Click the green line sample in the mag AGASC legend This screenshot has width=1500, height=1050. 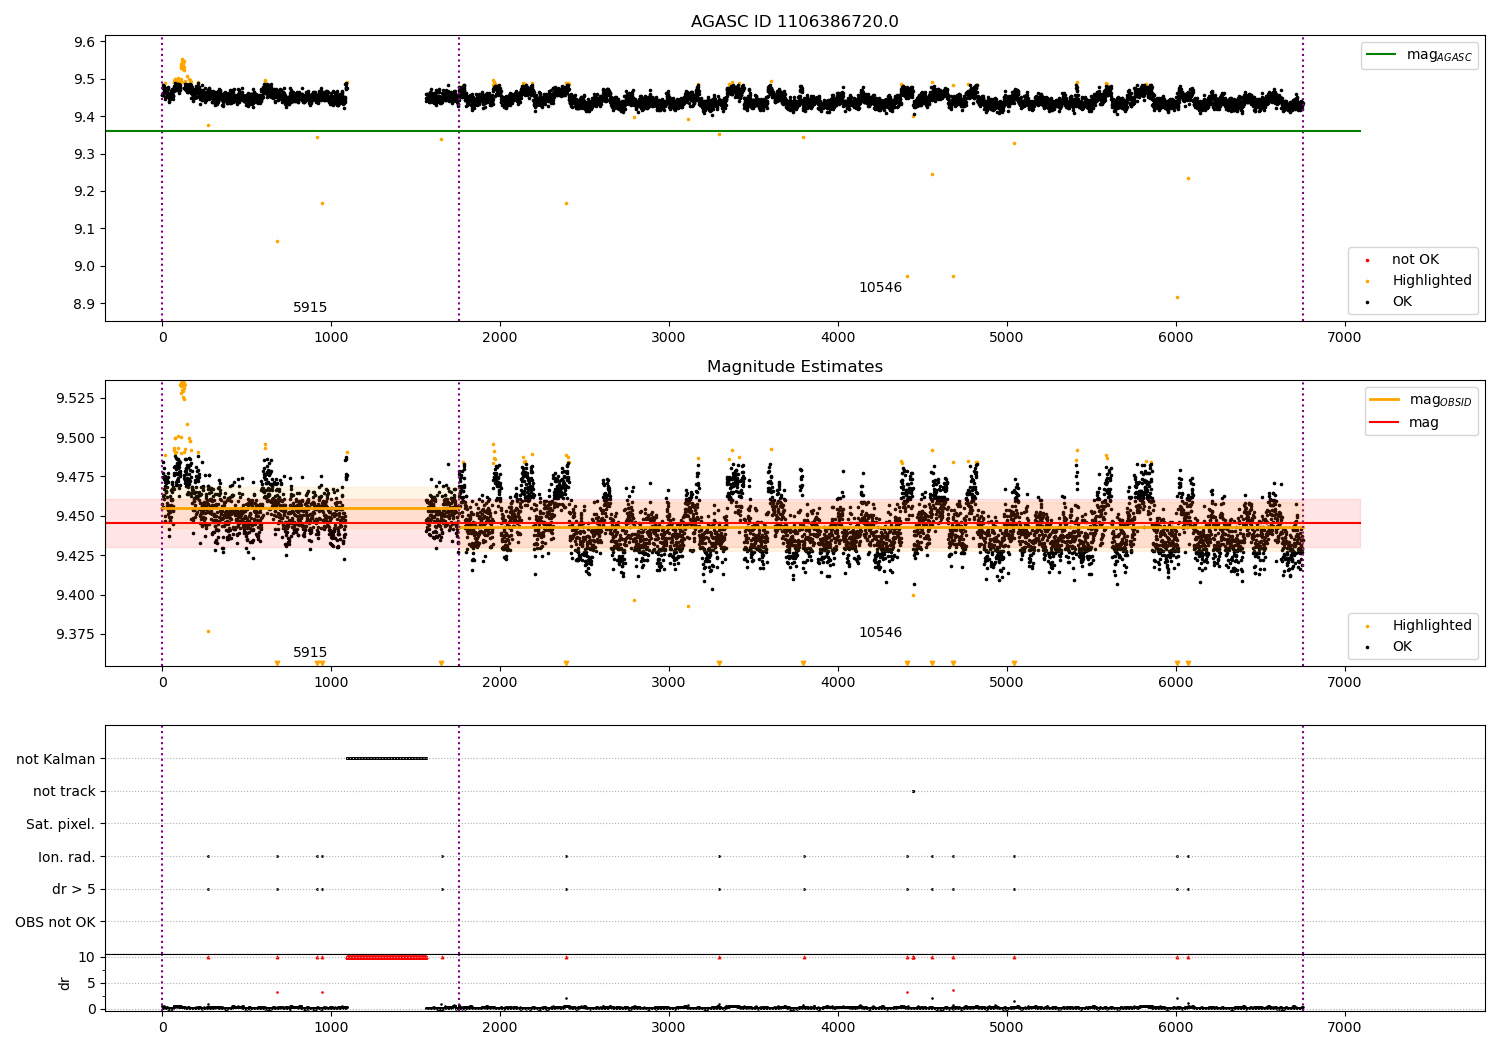[x=1382, y=55]
